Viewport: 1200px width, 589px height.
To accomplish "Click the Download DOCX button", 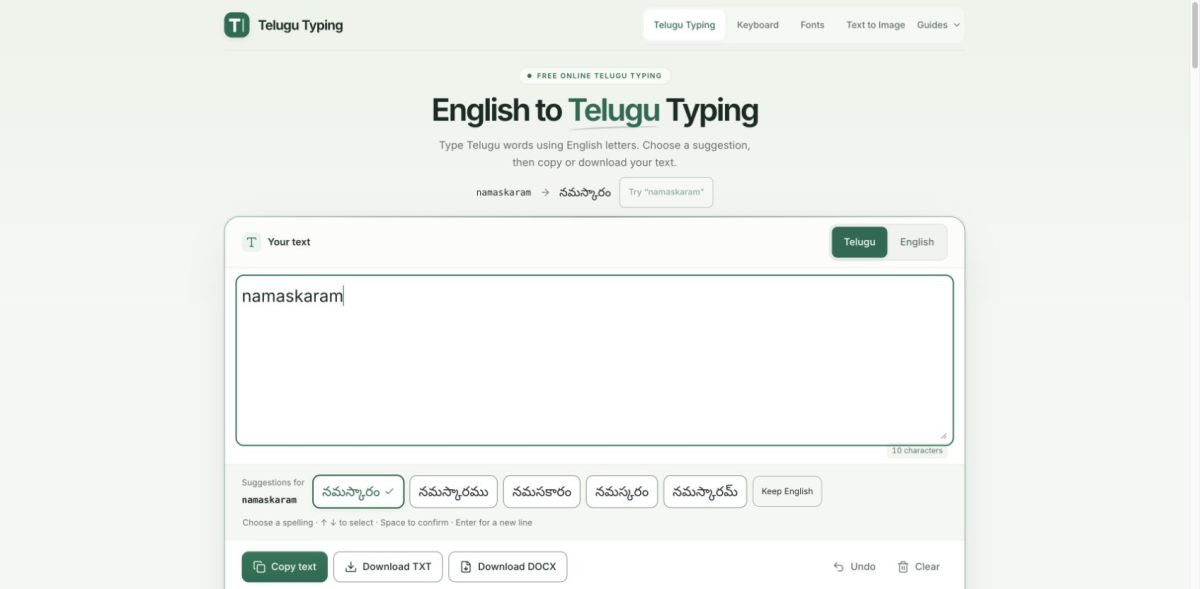I will point(508,566).
